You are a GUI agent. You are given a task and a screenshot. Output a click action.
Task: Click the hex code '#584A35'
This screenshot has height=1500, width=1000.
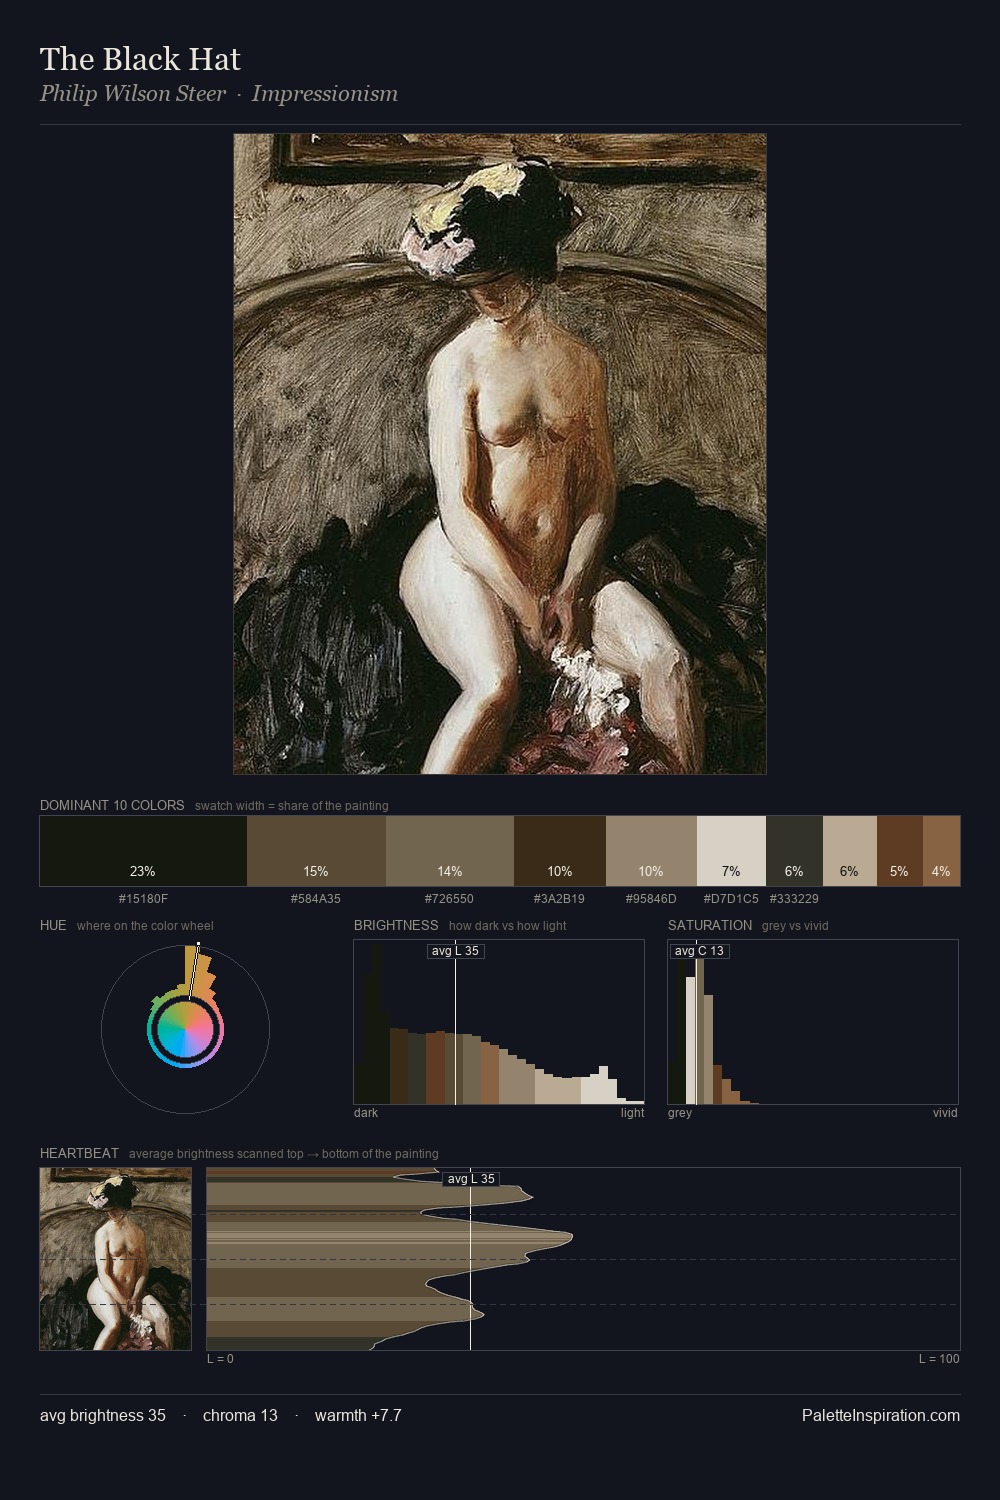pyautogui.click(x=316, y=899)
